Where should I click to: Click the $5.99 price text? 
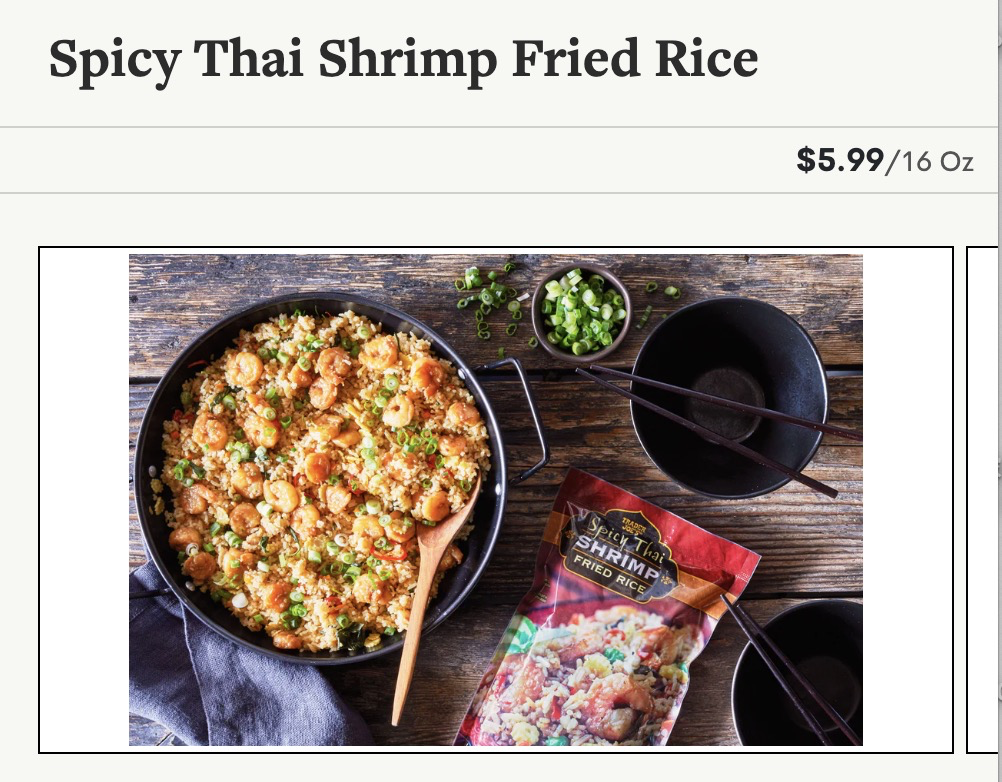click(x=840, y=160)
